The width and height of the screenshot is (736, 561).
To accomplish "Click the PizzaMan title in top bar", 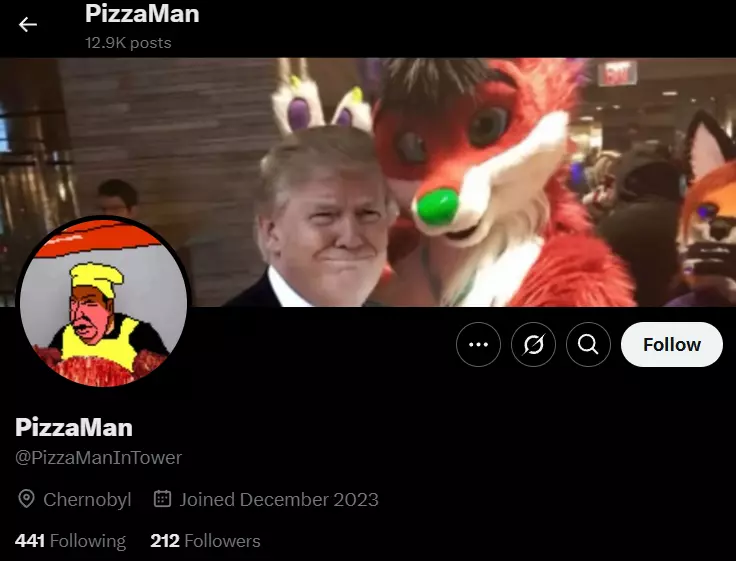I will (x=142, y=14).
